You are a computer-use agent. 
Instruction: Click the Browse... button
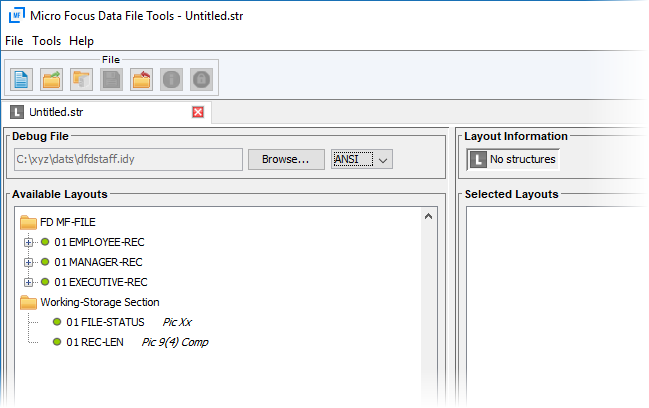tap(286, 159)
